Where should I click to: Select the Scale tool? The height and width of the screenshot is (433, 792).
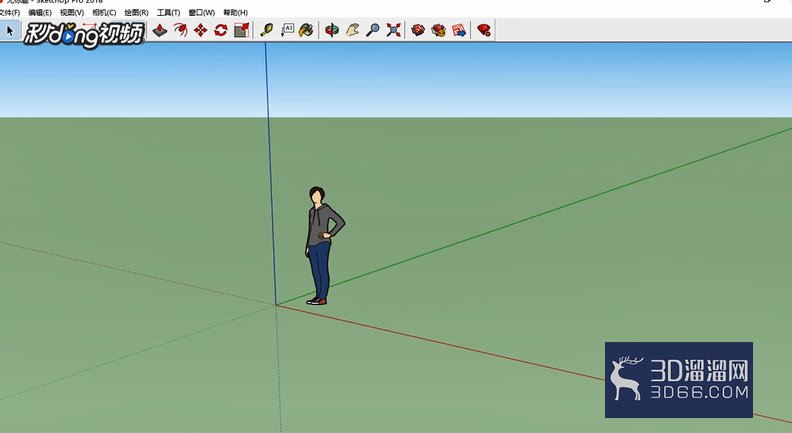241,30
